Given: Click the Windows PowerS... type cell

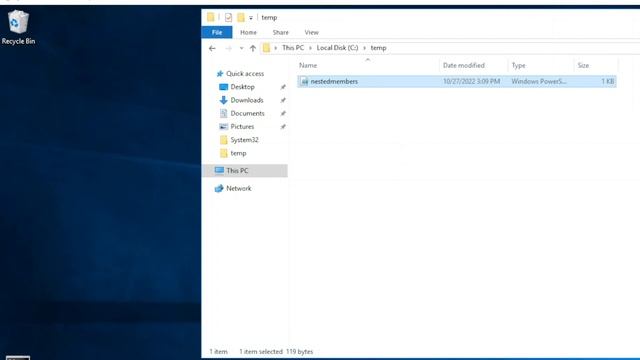Looking at the screenshot, I should [539, 81].
